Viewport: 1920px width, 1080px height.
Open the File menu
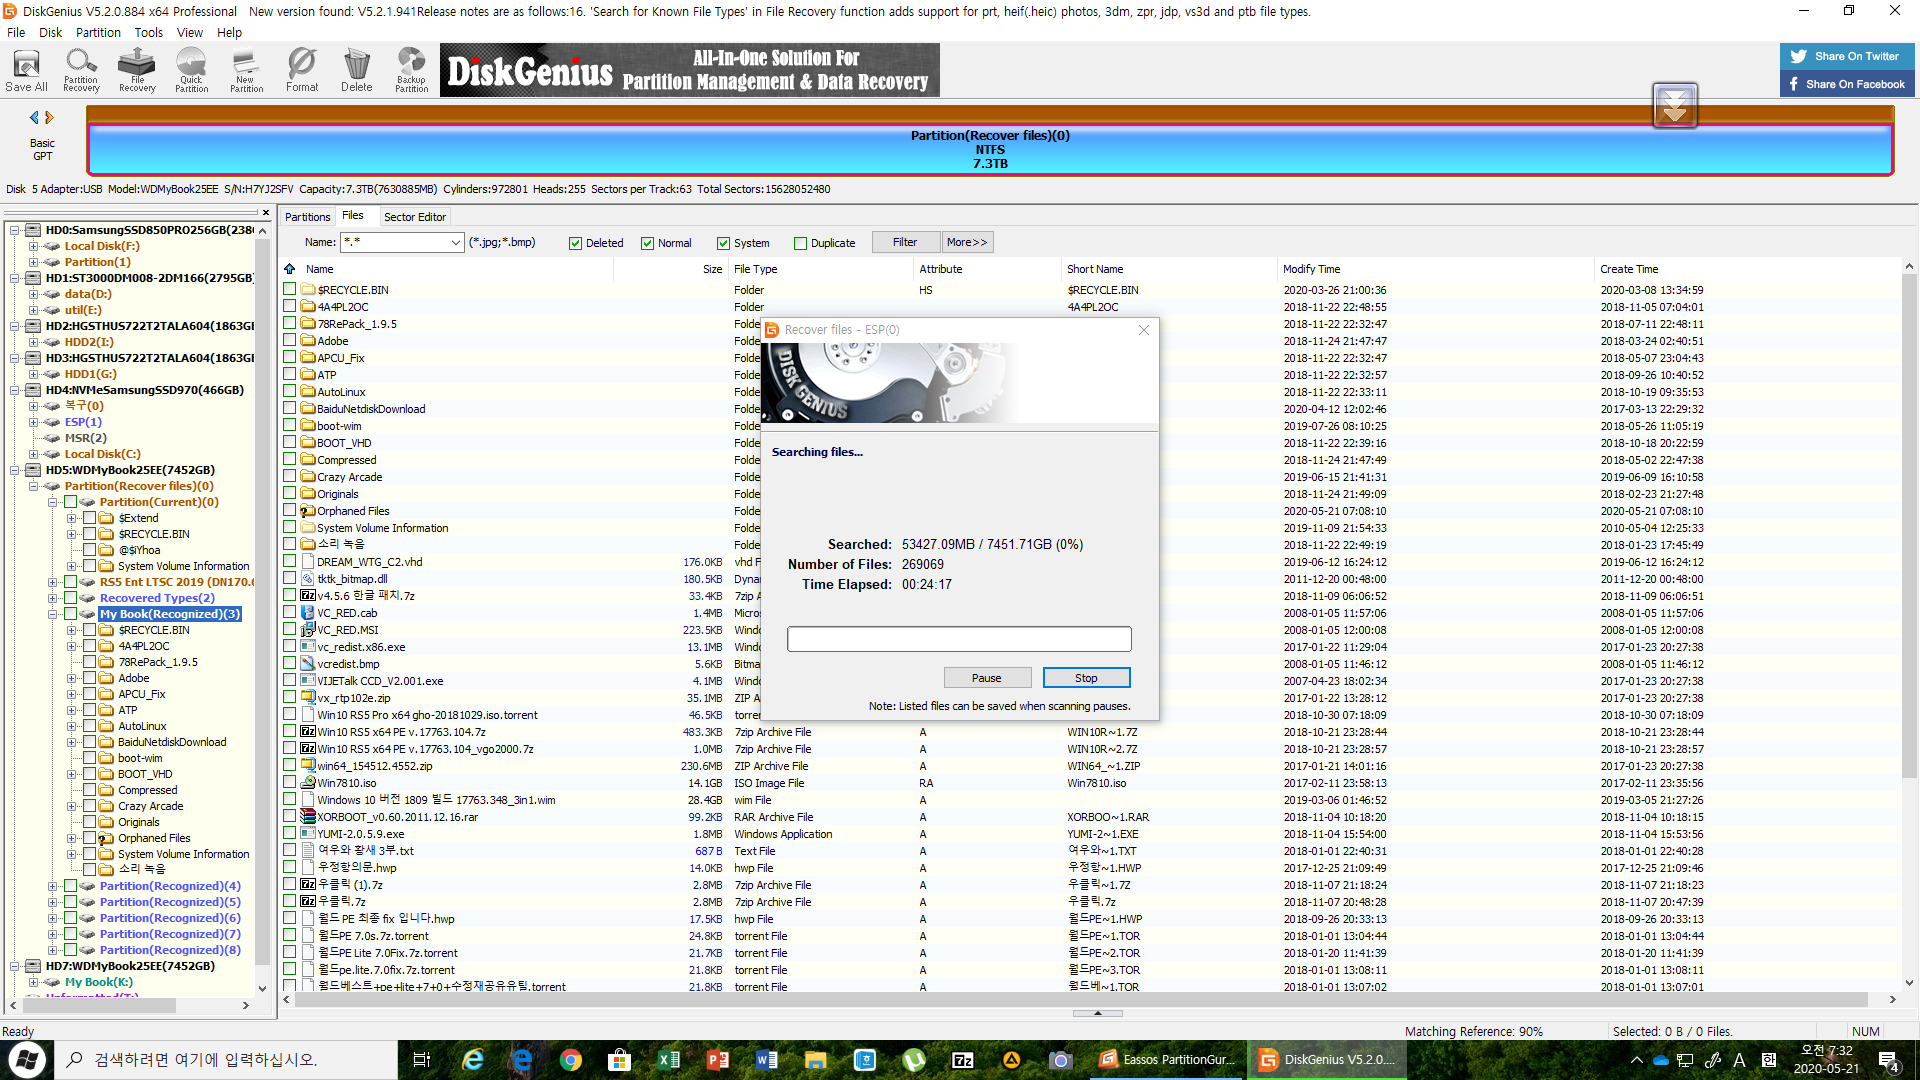(x=16, y=32)
